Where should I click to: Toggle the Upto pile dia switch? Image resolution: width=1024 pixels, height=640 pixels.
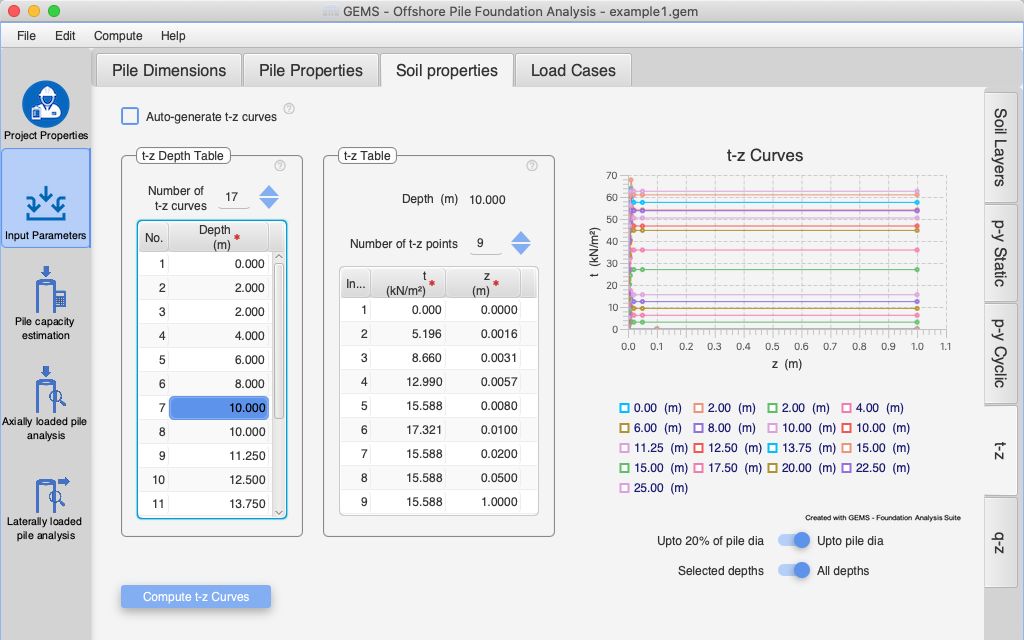(794, 541)
